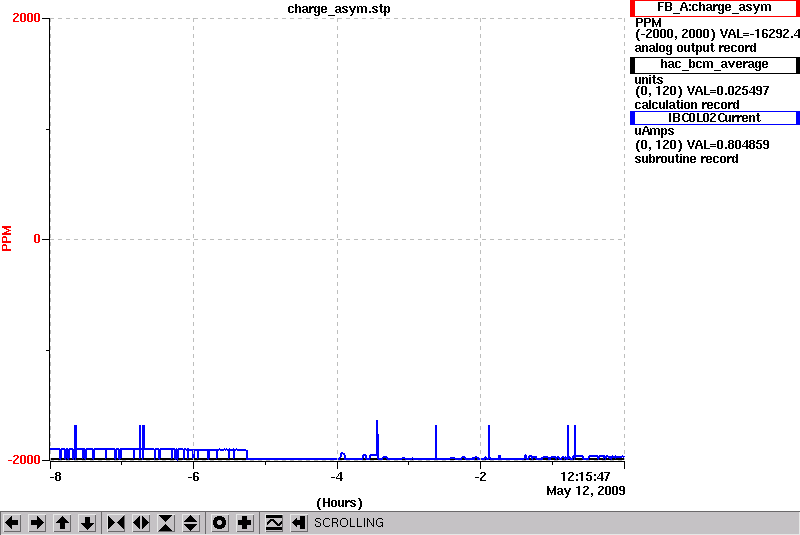This screenshot has height=535, width=800.
Task: Click the -6 x-axis tick label
Action: [193, 477]
